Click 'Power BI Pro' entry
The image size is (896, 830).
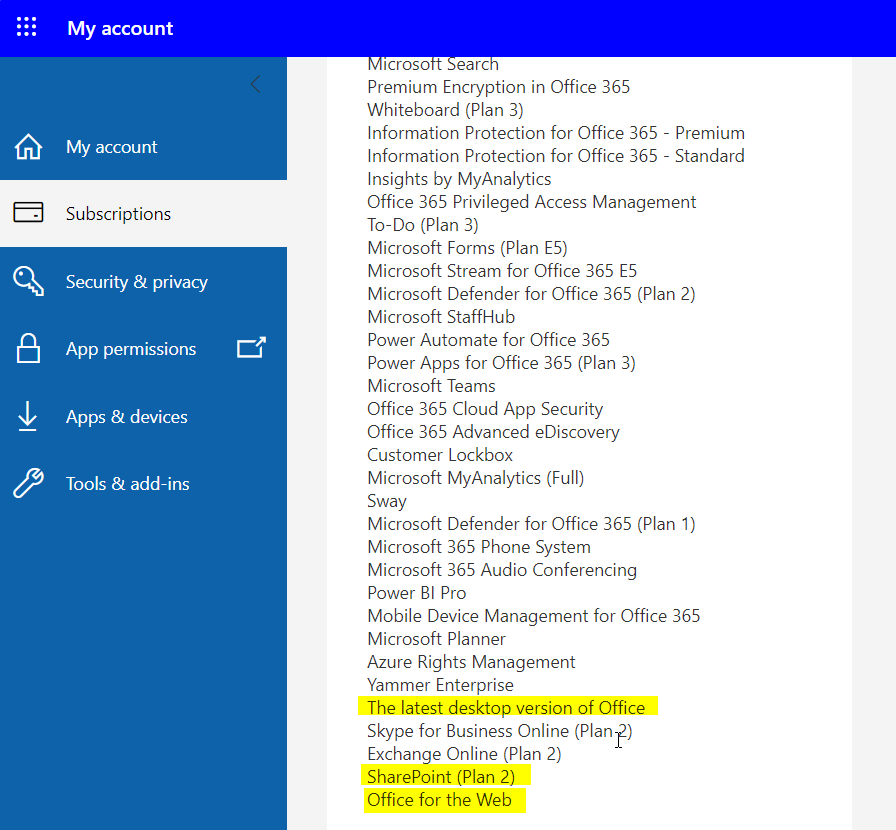(417, 593)
